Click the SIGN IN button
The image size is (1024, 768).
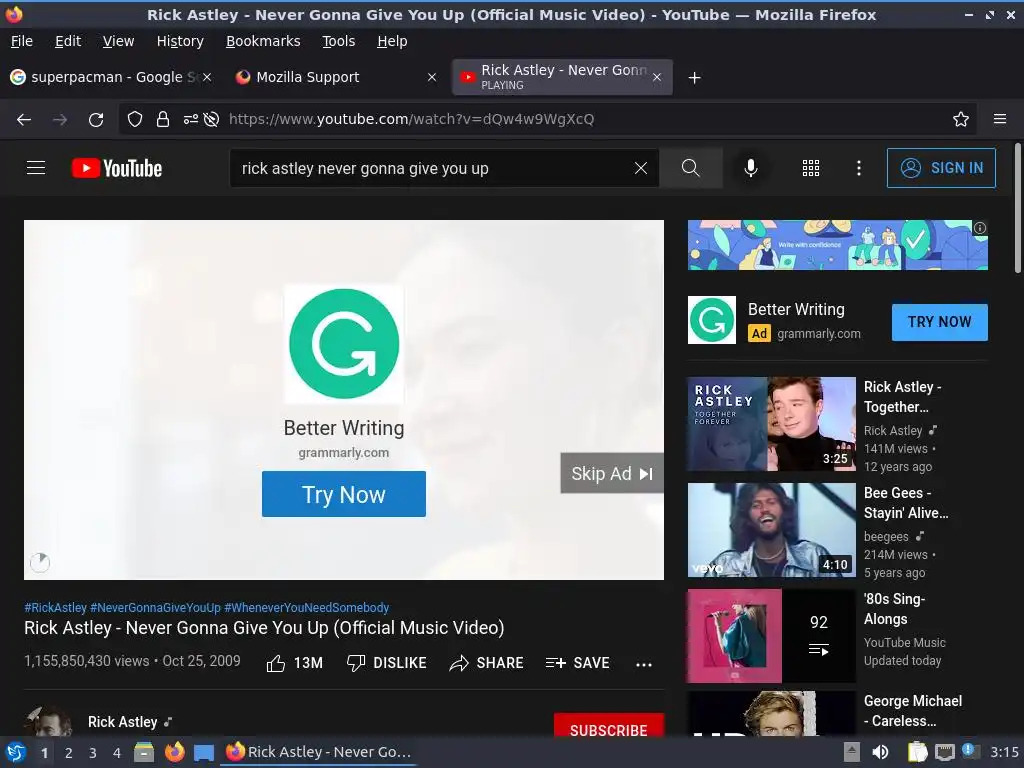click(x=941, y=168)
